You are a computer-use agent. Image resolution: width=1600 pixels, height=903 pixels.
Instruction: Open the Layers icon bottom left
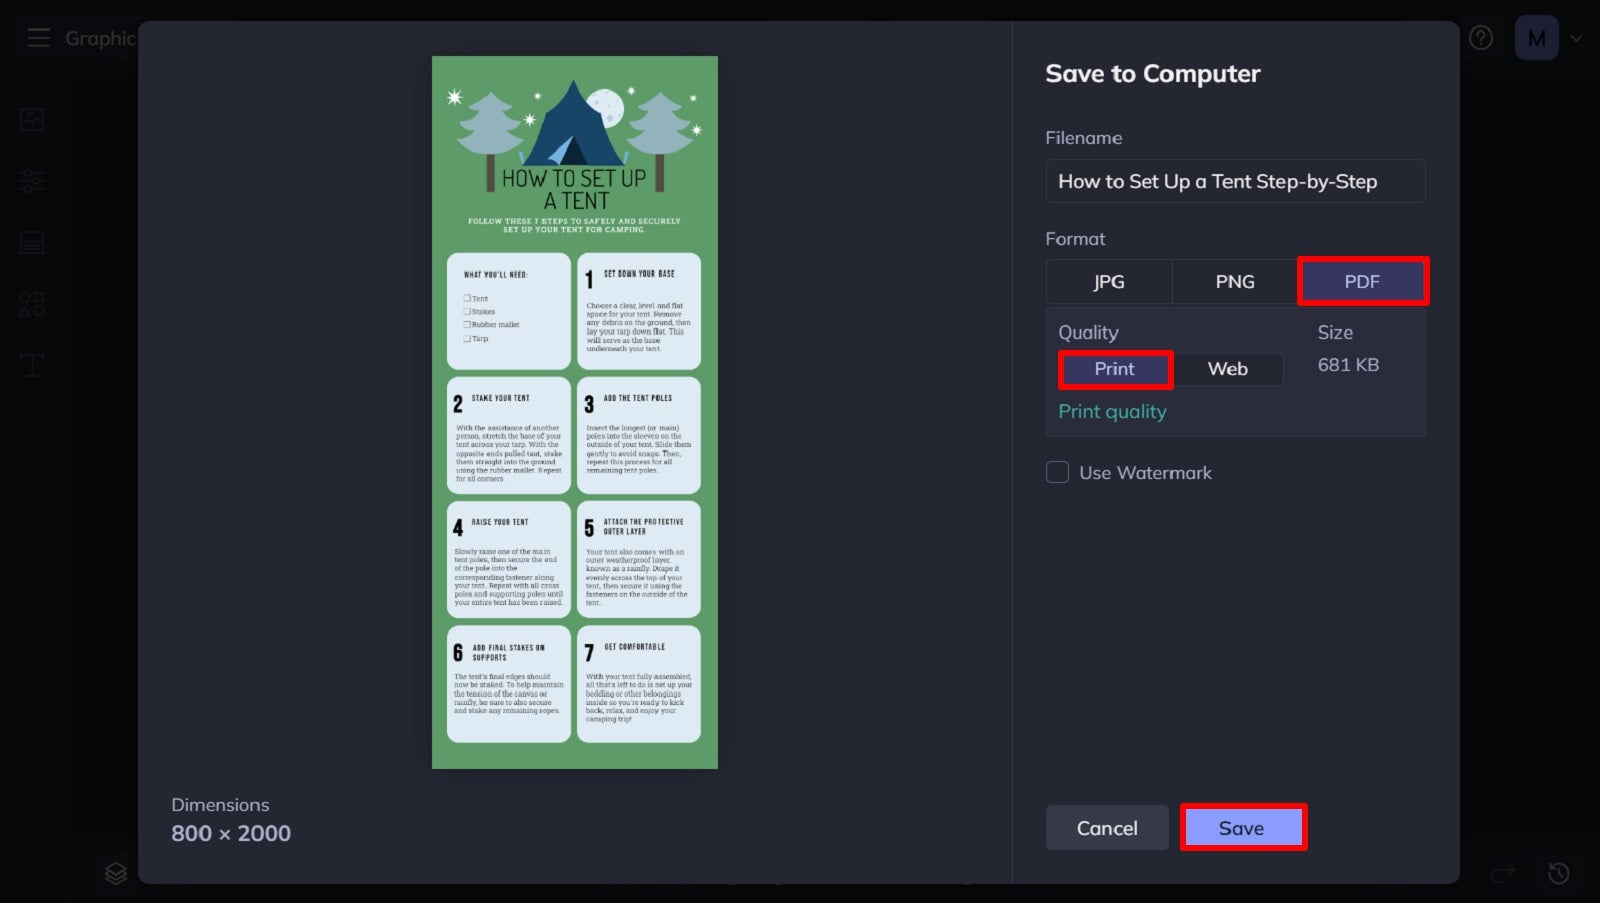coord(115,874)
